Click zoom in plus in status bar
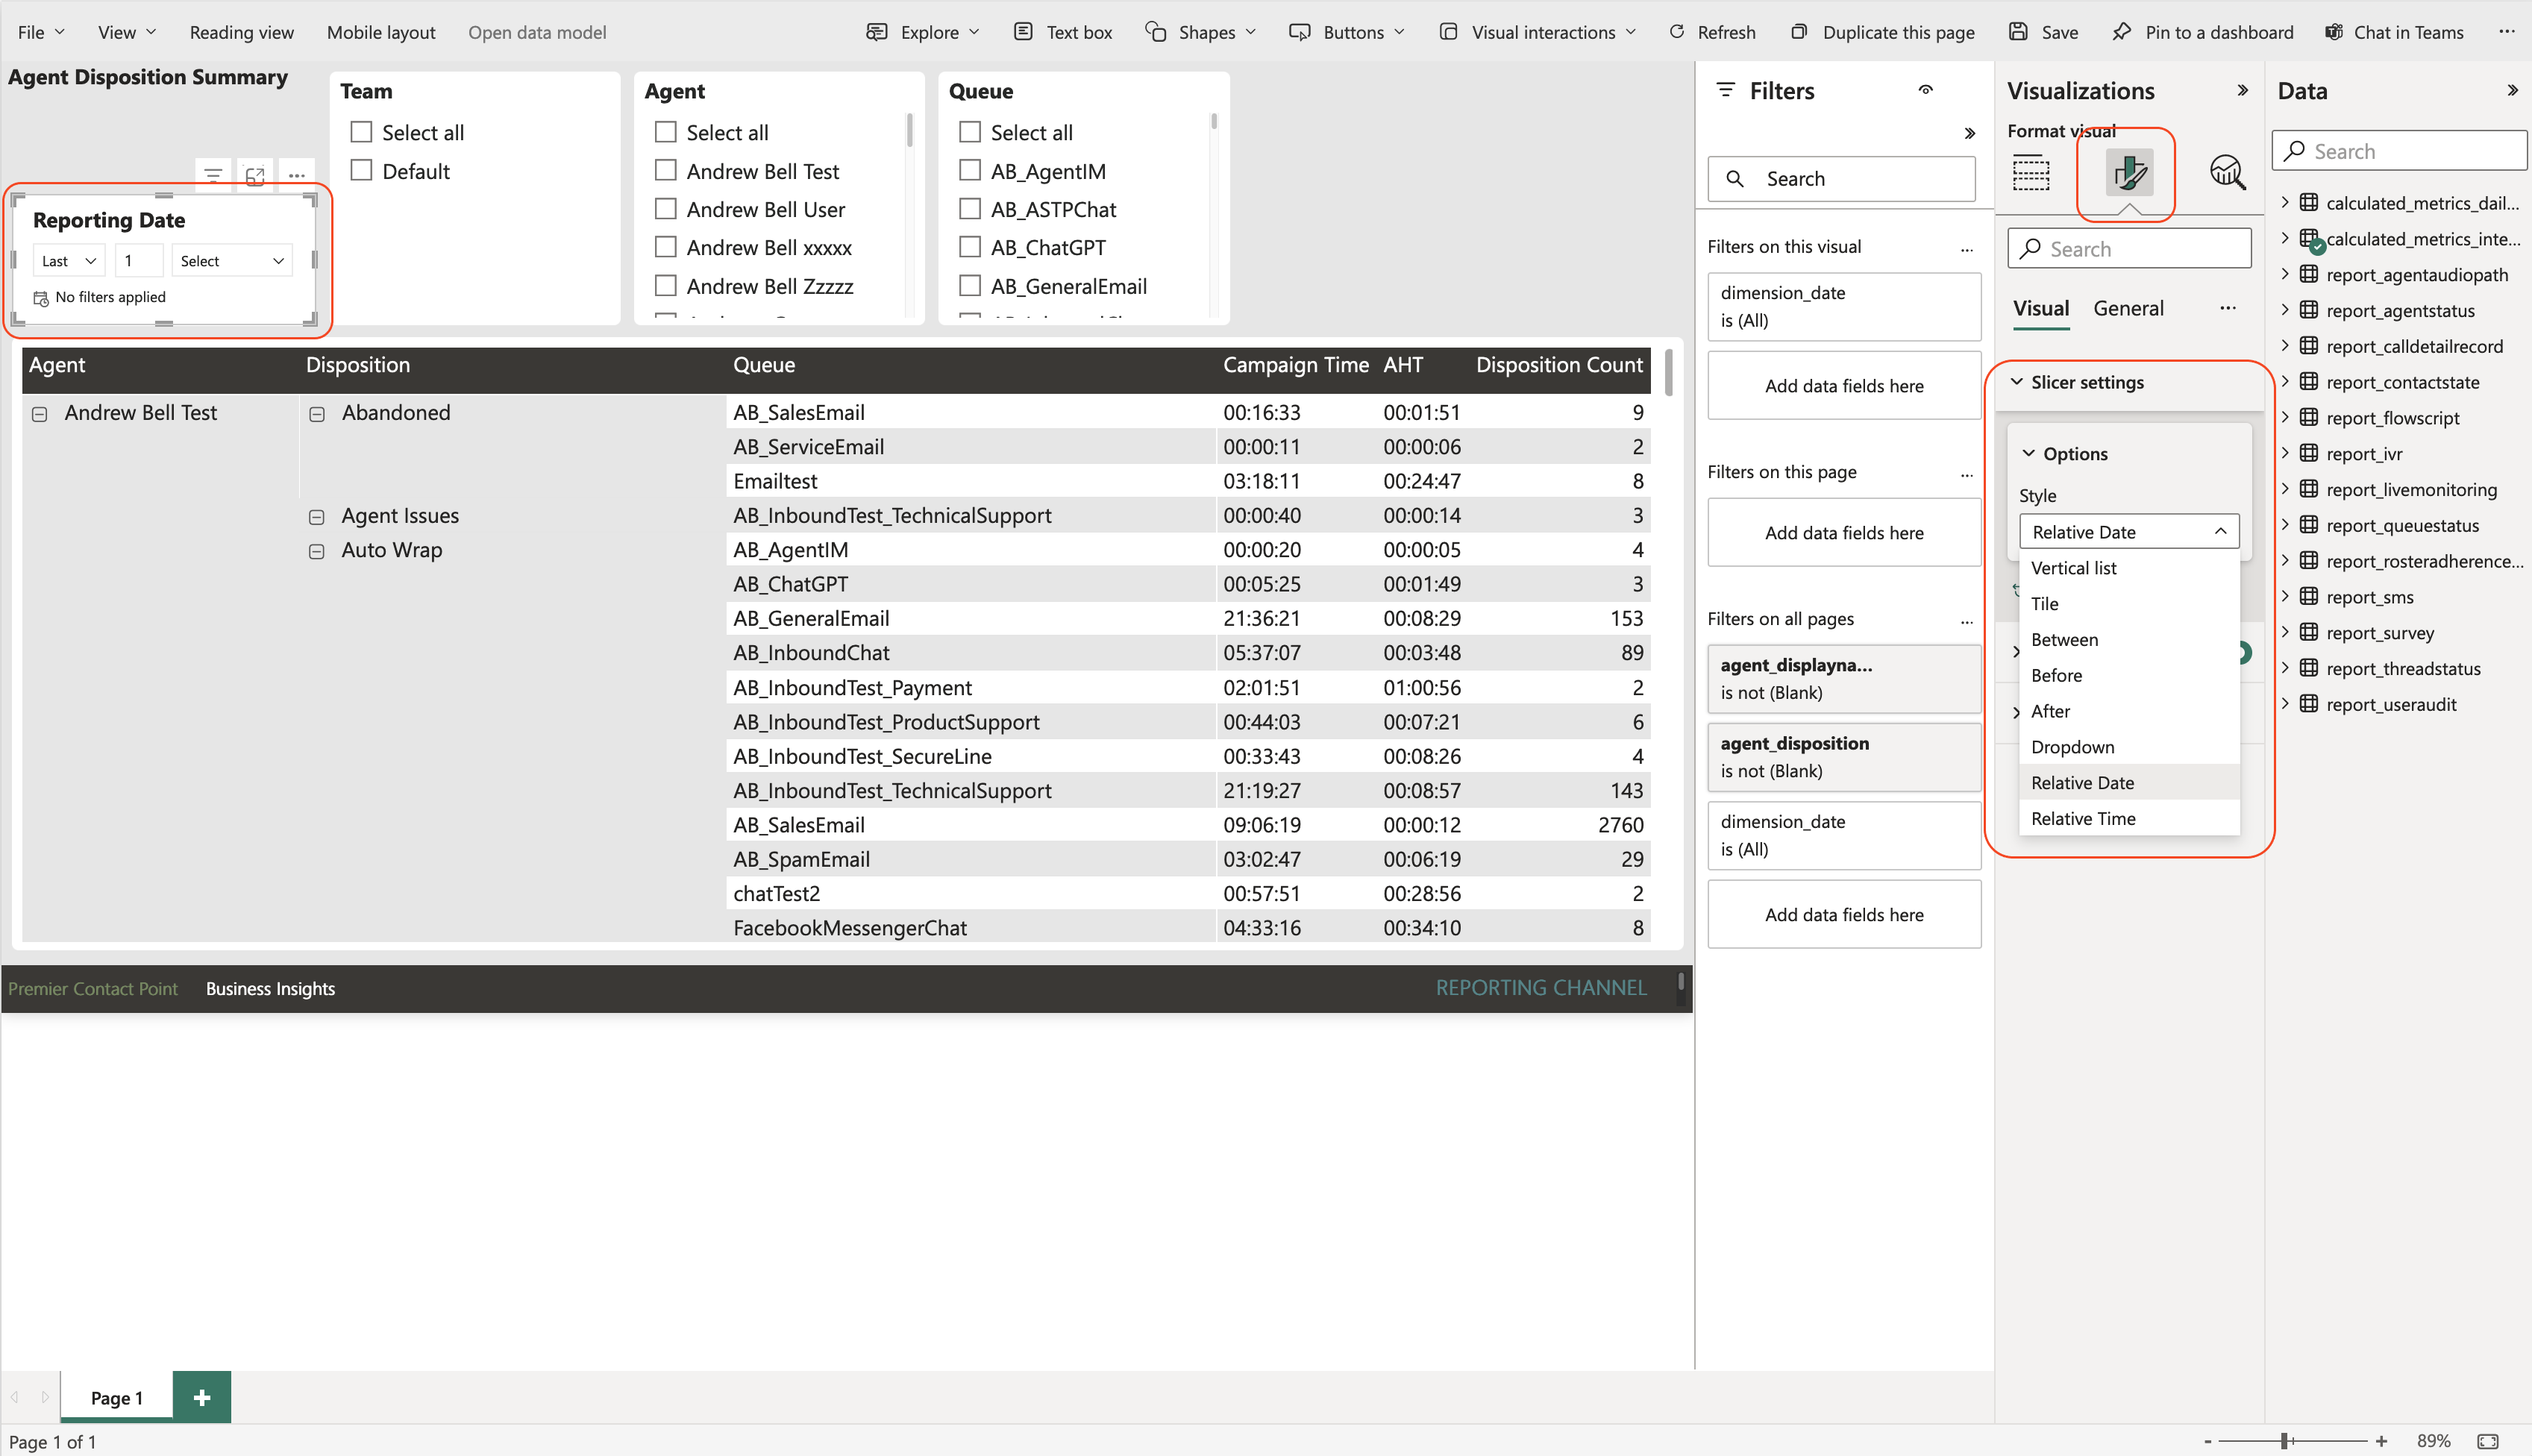2532x1456 pixels. click(2381, 1441)
